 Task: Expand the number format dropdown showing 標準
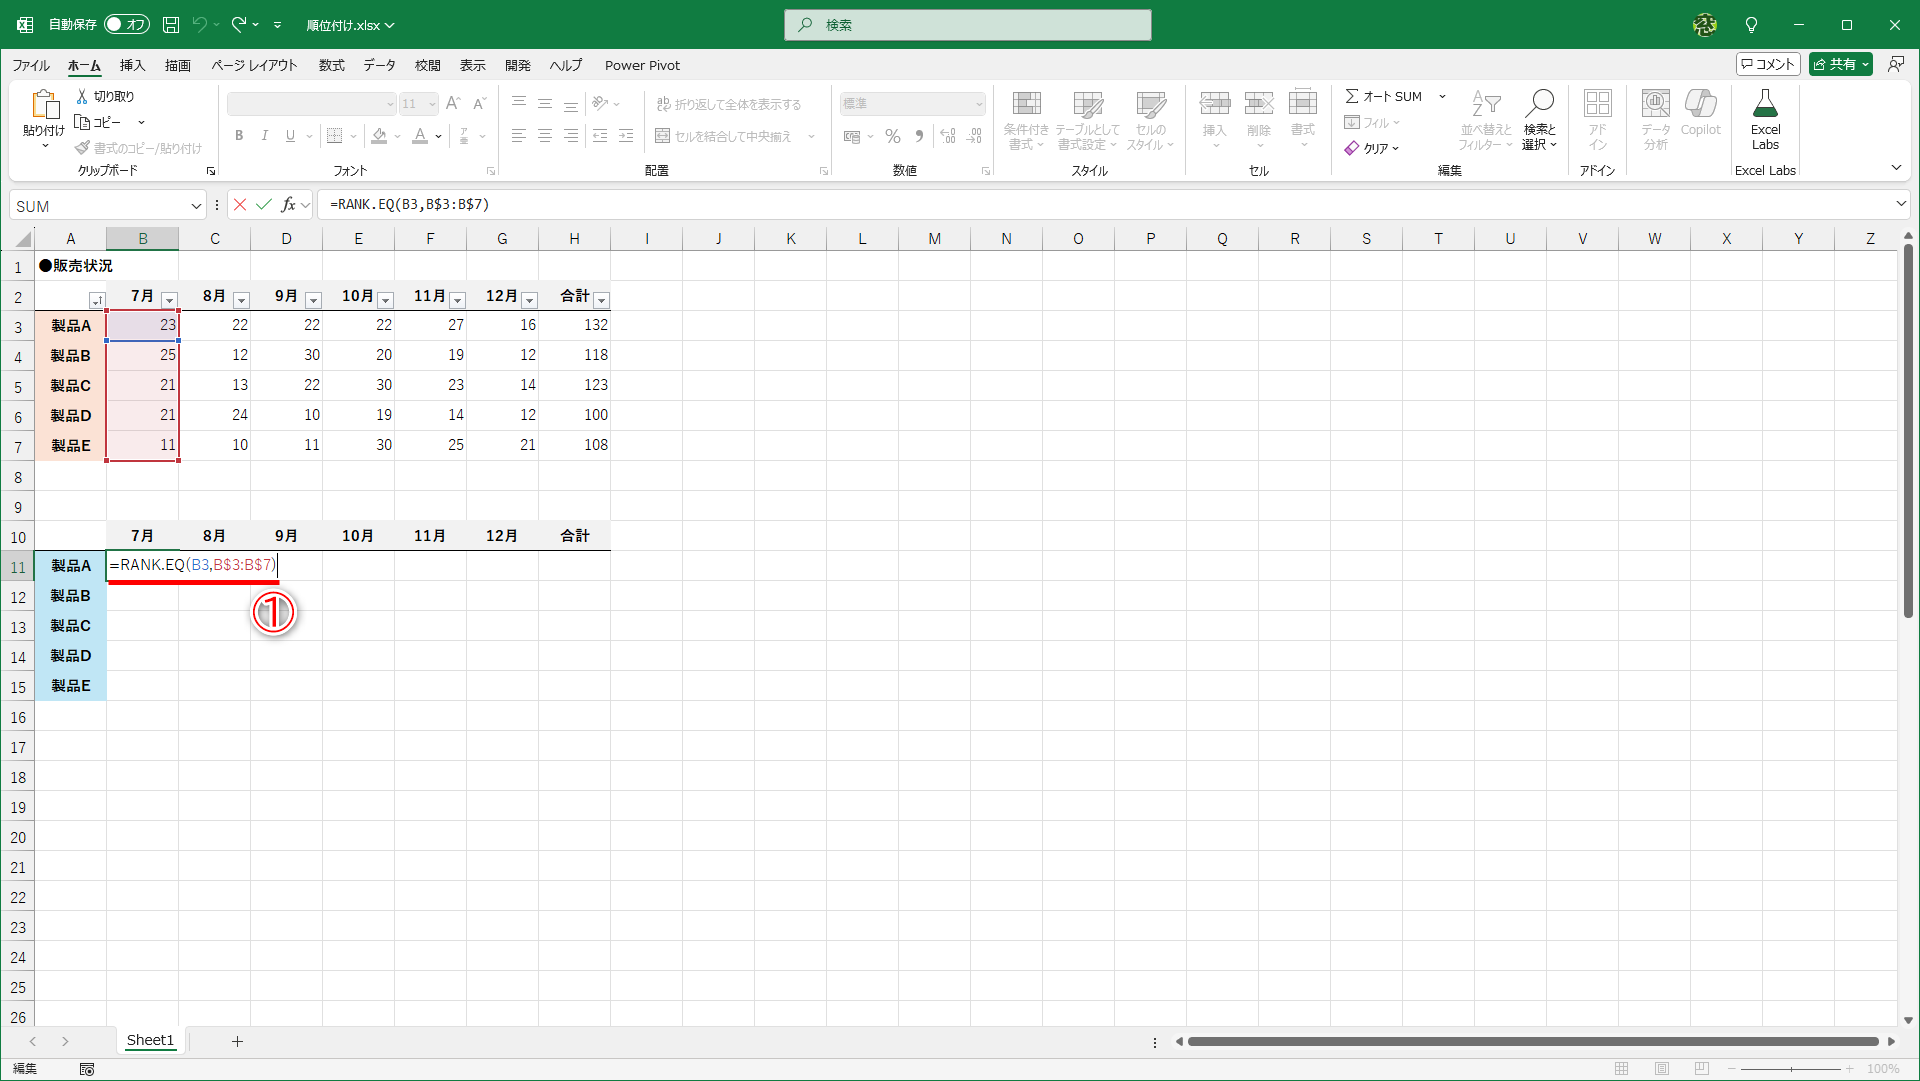coord(977,103)
